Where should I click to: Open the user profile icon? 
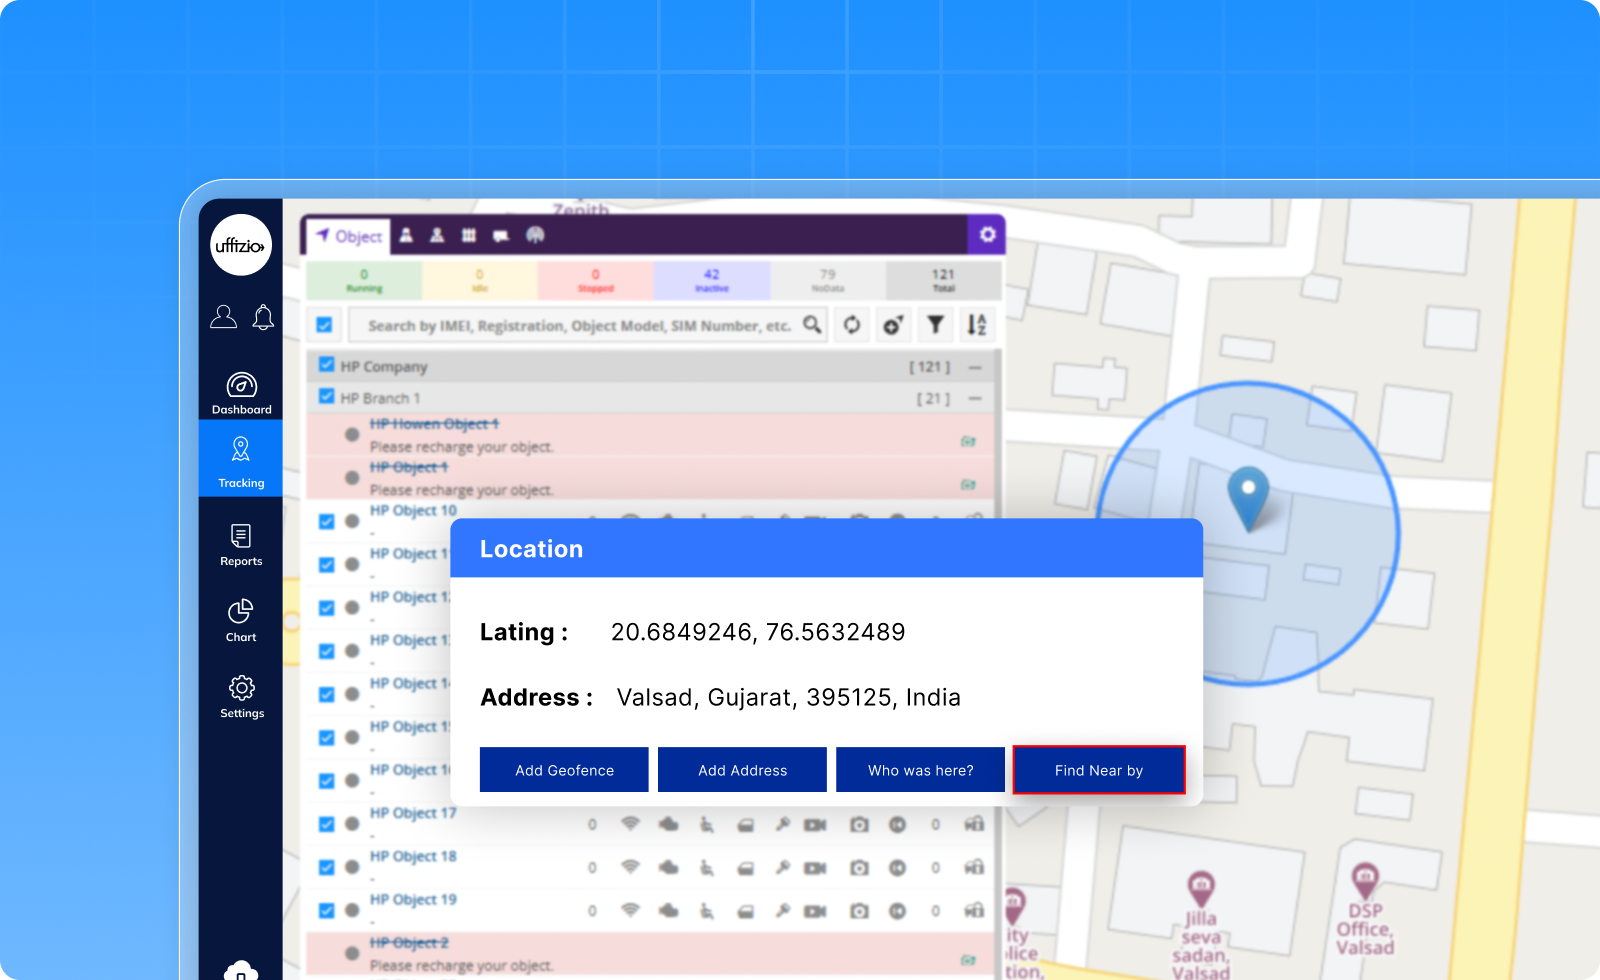click(x=223, y=317)
